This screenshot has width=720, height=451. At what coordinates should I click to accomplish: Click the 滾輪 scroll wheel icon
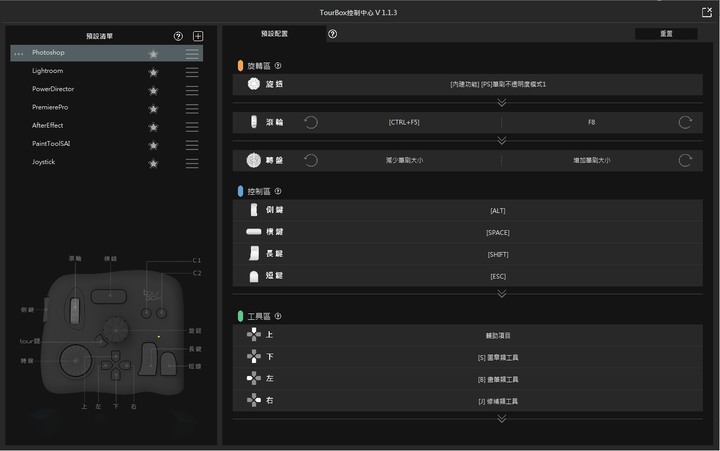coord(253,122)
